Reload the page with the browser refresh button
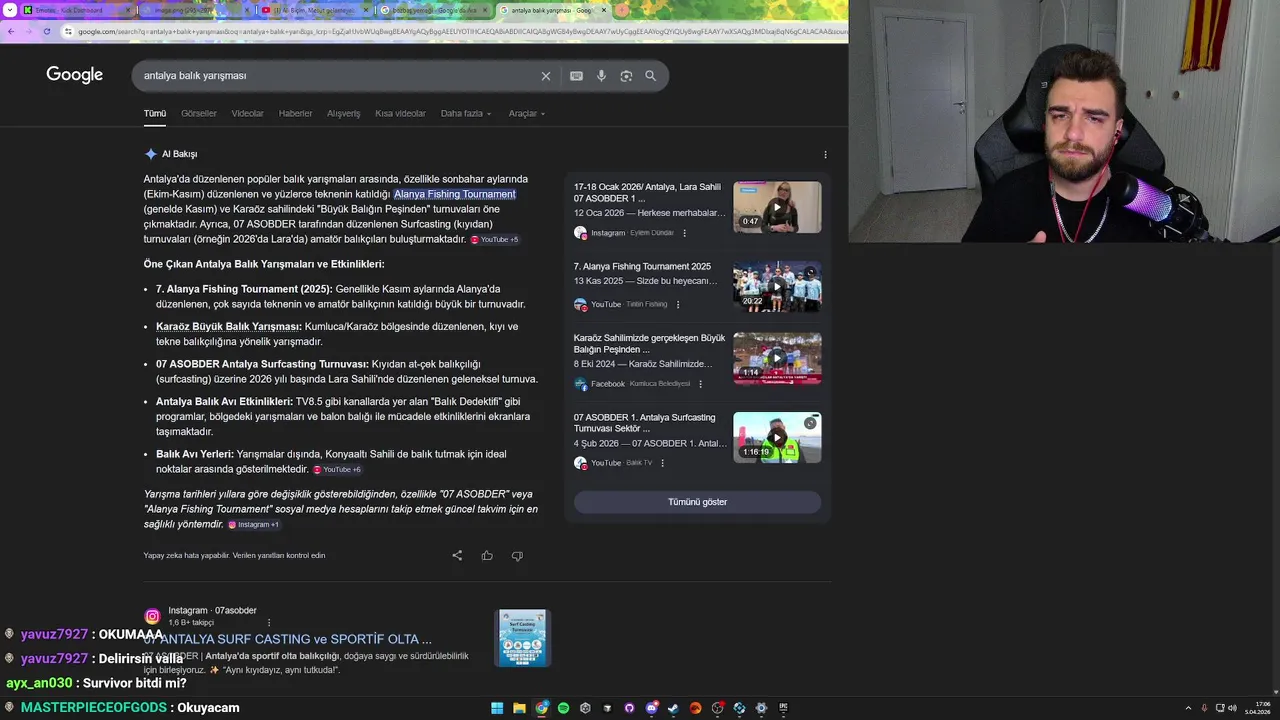1280x720 pixels. coord(47,31)
